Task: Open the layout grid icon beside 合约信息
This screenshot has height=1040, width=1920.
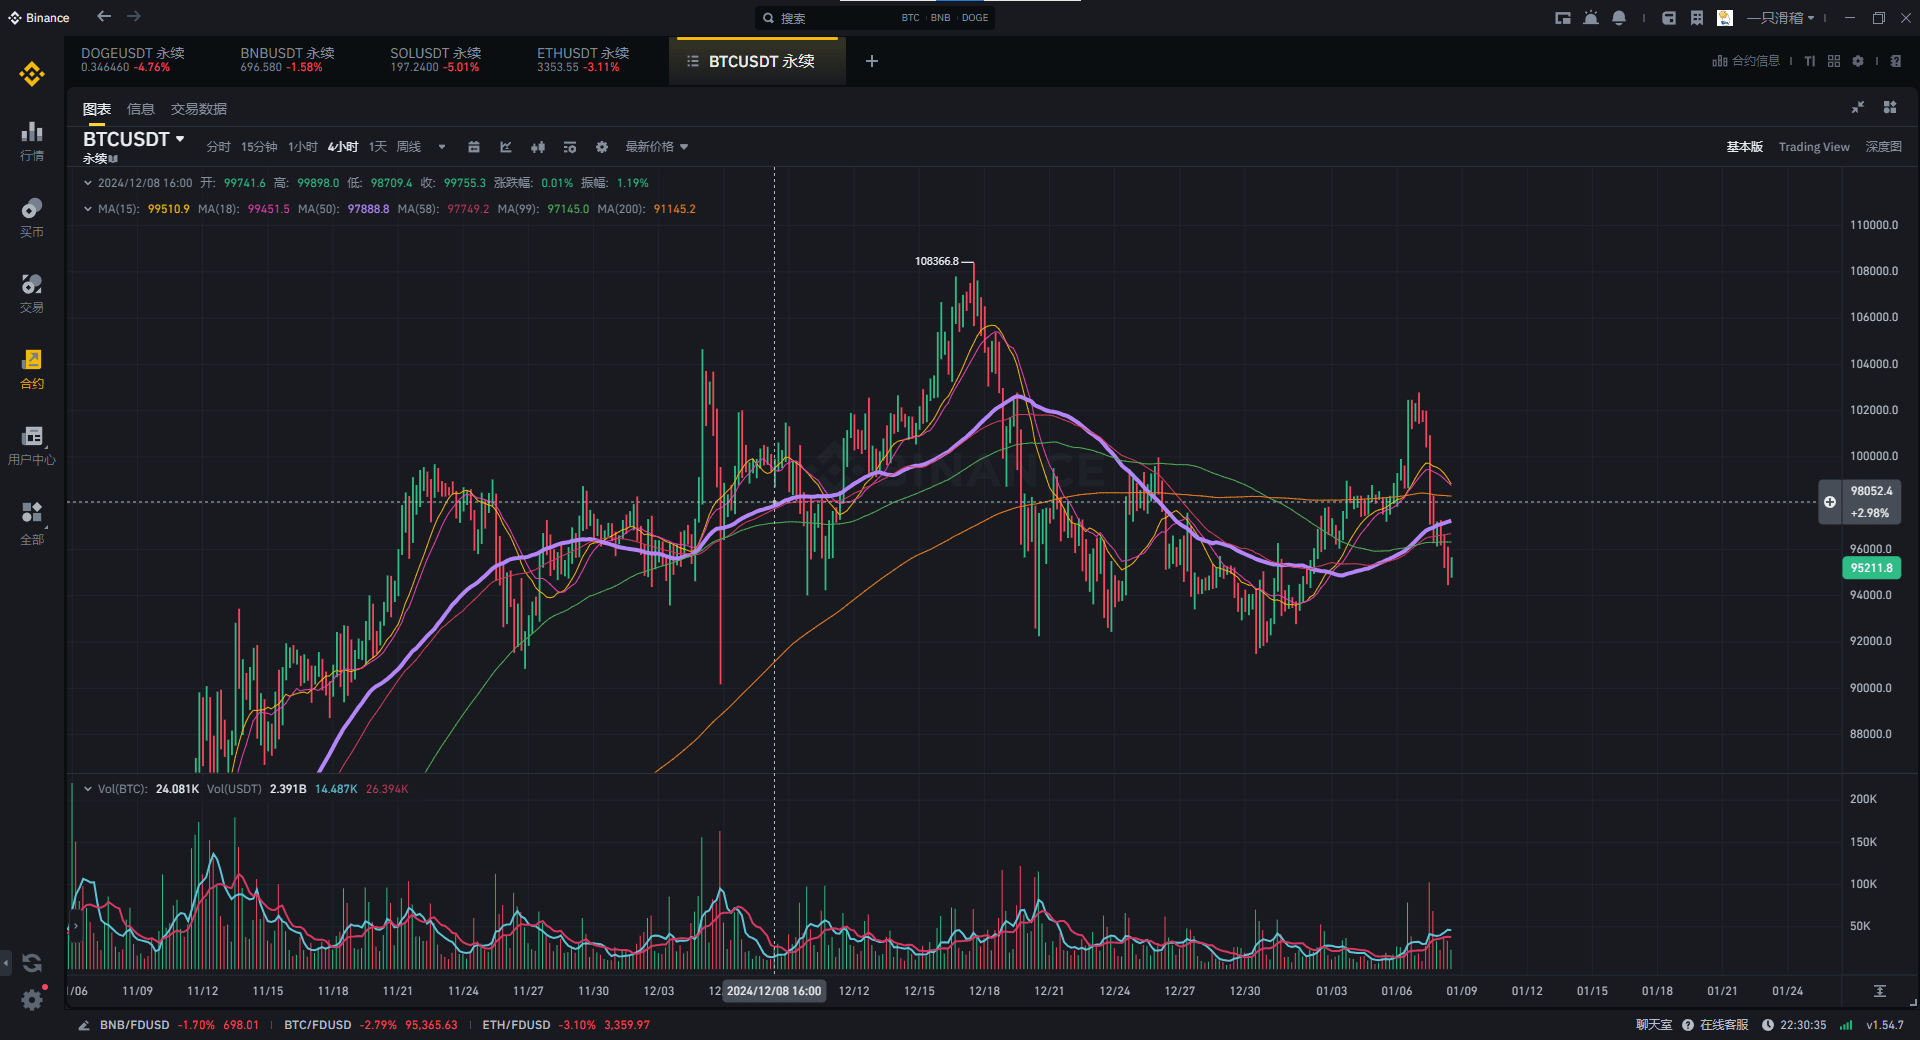Action: [x=1834, y=61]
